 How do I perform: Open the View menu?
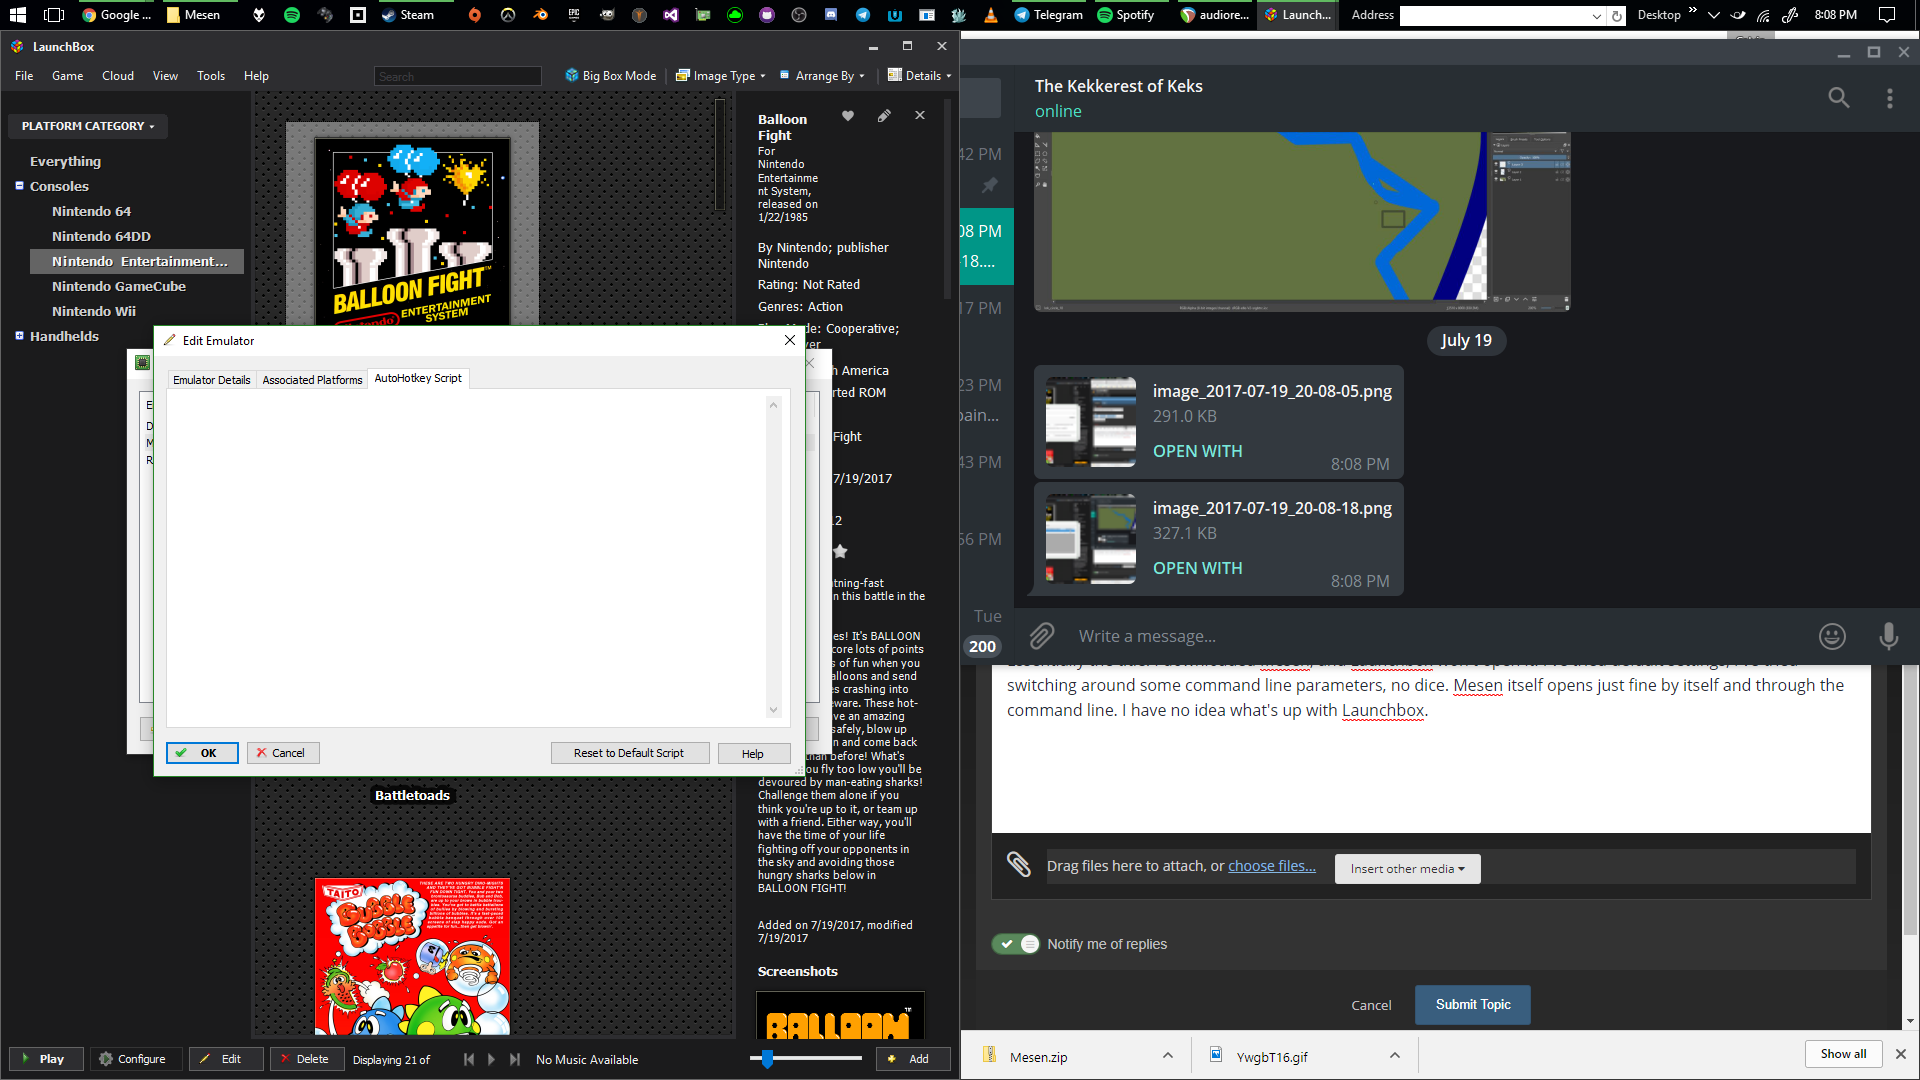(x=165, y=76)
